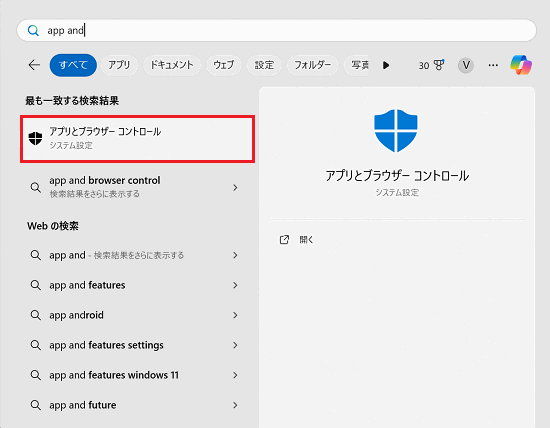The image size is (550, 428).
Task: Switch to the 設定 filter tab
Action: [x=264, y=65]
